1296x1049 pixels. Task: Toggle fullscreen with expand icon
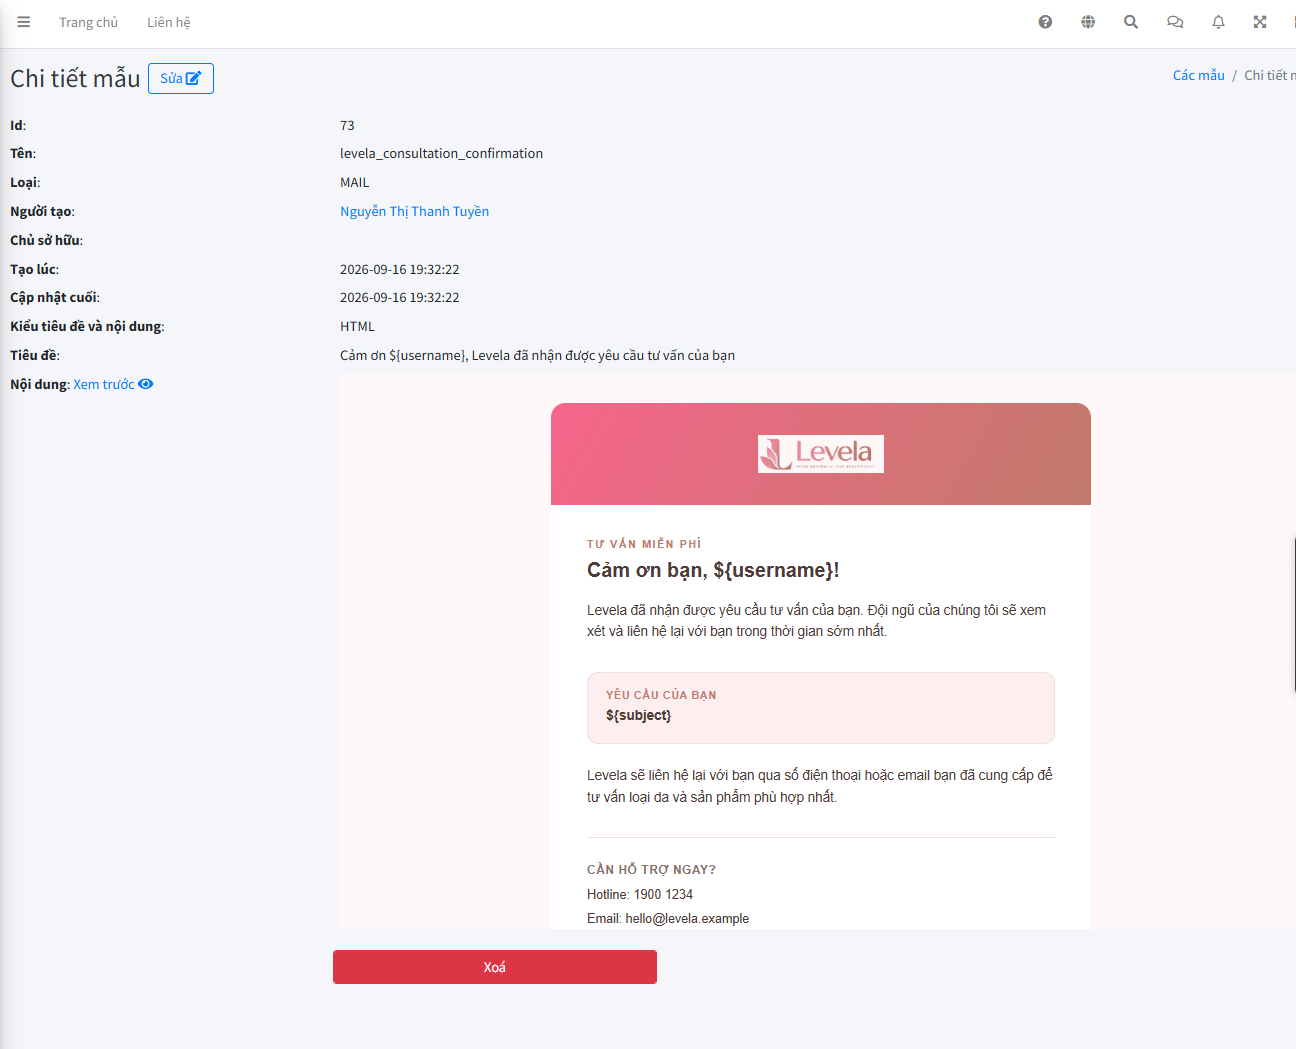tap(1260, 22)
